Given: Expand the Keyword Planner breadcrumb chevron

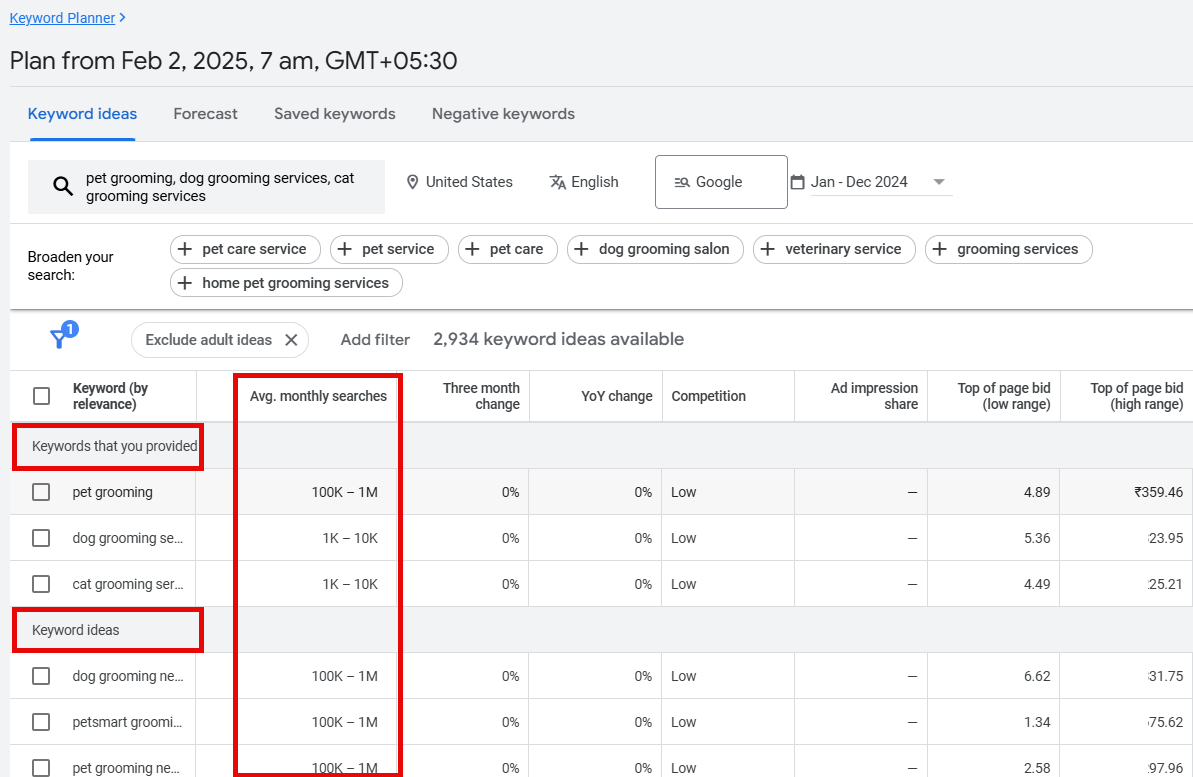Looking at the screenshot, I should point(122,17).
